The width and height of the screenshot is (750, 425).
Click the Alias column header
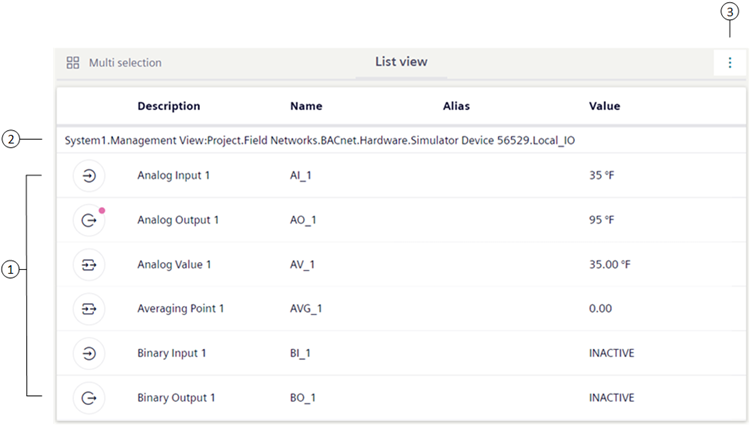click(456, 106)
